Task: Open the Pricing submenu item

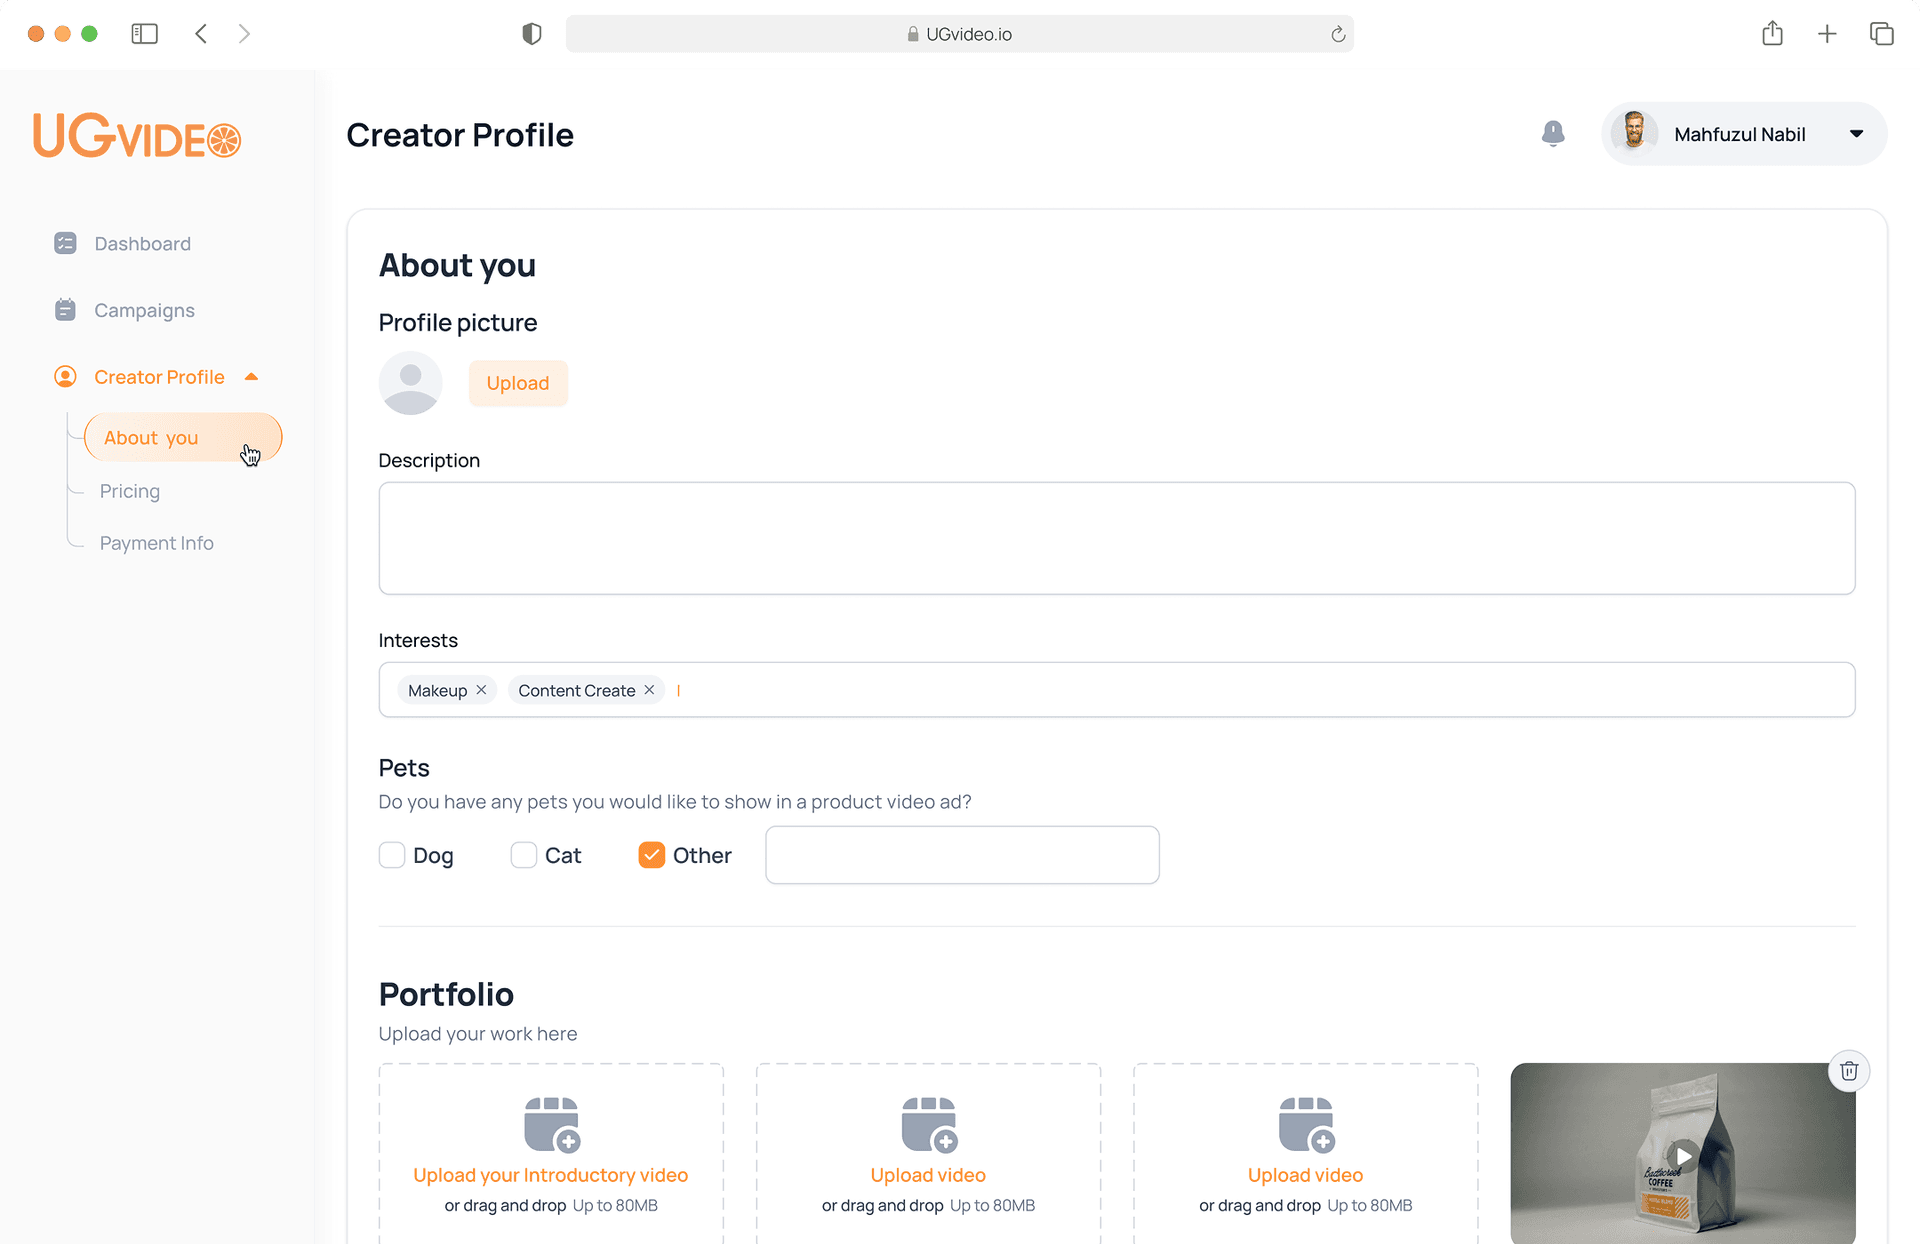Action: 130,491
